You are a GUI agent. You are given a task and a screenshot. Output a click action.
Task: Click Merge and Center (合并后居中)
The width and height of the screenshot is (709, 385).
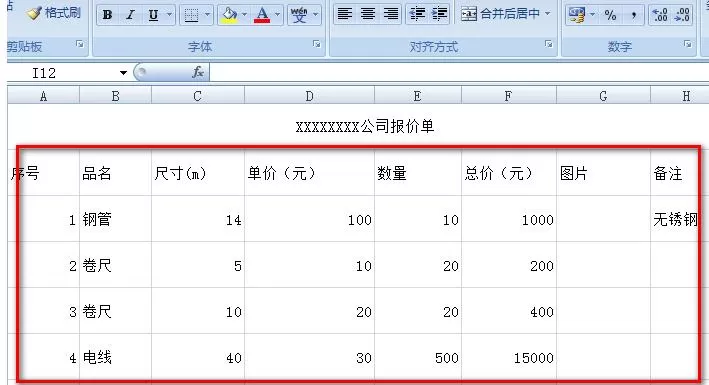click(x=500, y=14)
